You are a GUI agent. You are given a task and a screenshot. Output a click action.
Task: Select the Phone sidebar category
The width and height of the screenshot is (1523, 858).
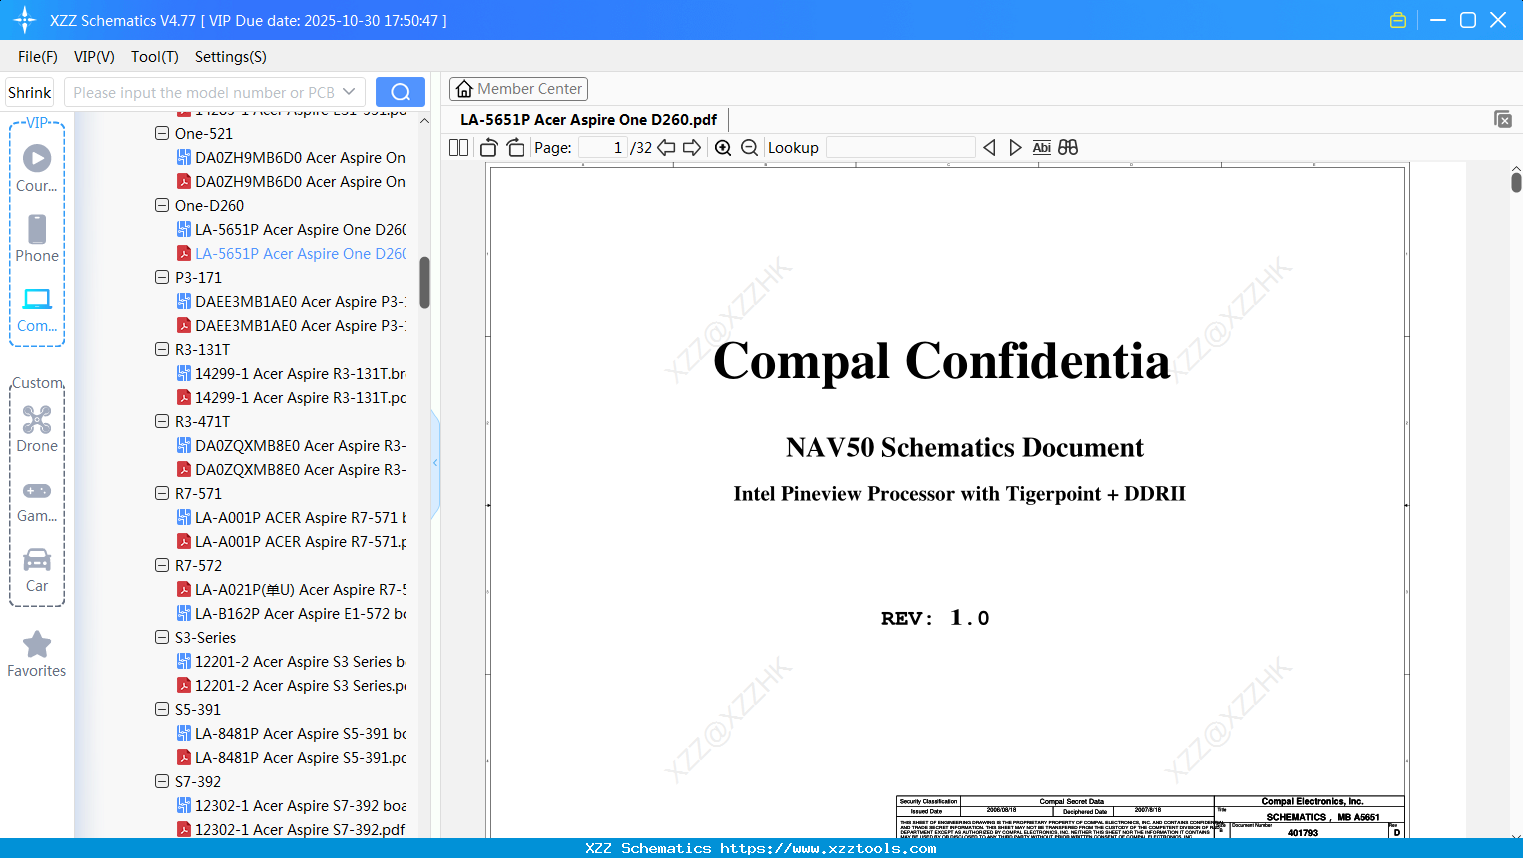(37, 238)
